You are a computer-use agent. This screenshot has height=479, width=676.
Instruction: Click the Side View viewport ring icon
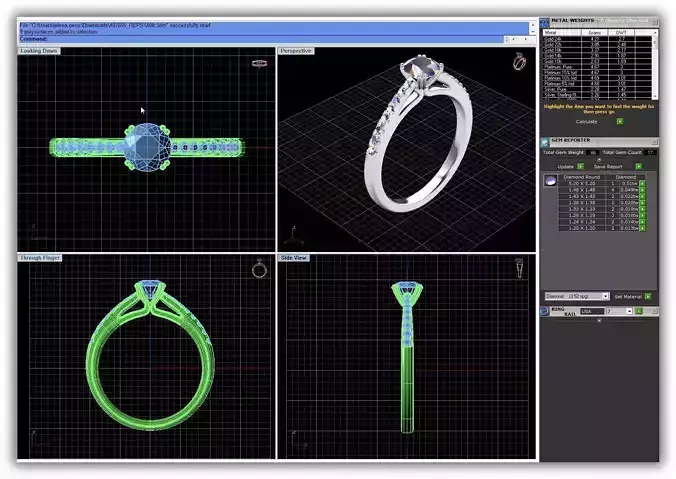[520, 268]
